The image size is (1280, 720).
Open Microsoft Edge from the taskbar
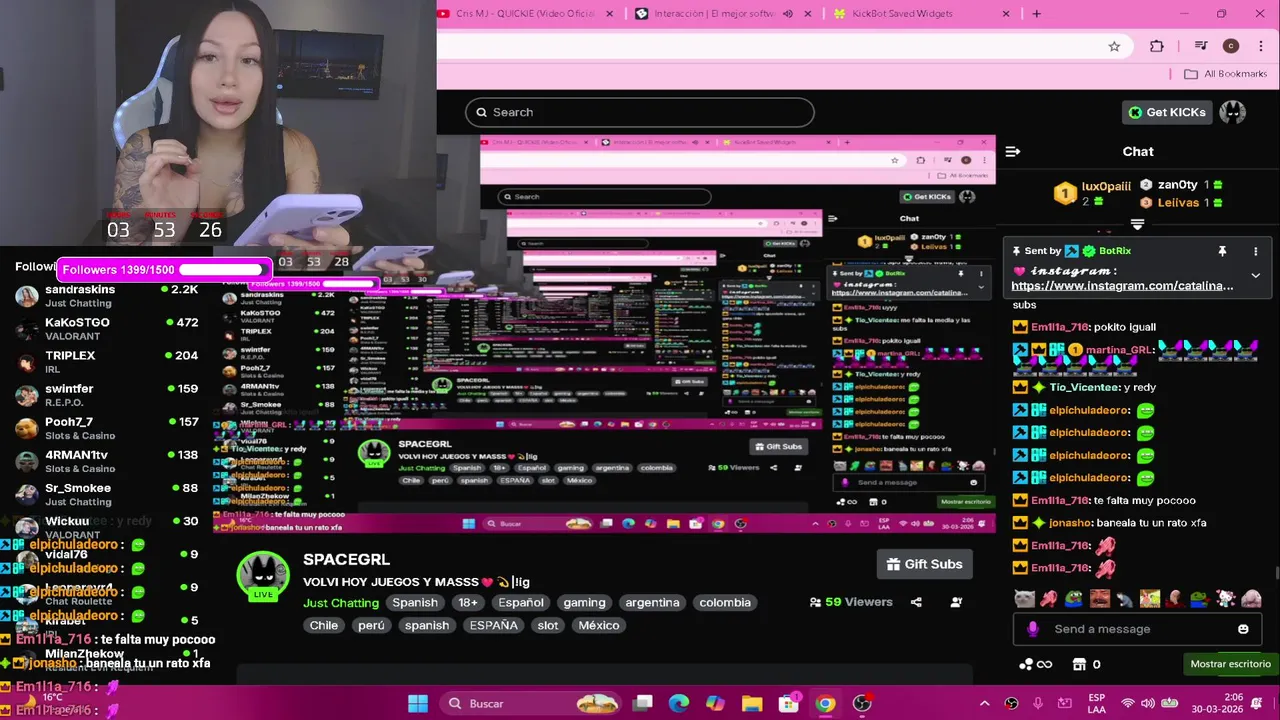pos(679,703)
